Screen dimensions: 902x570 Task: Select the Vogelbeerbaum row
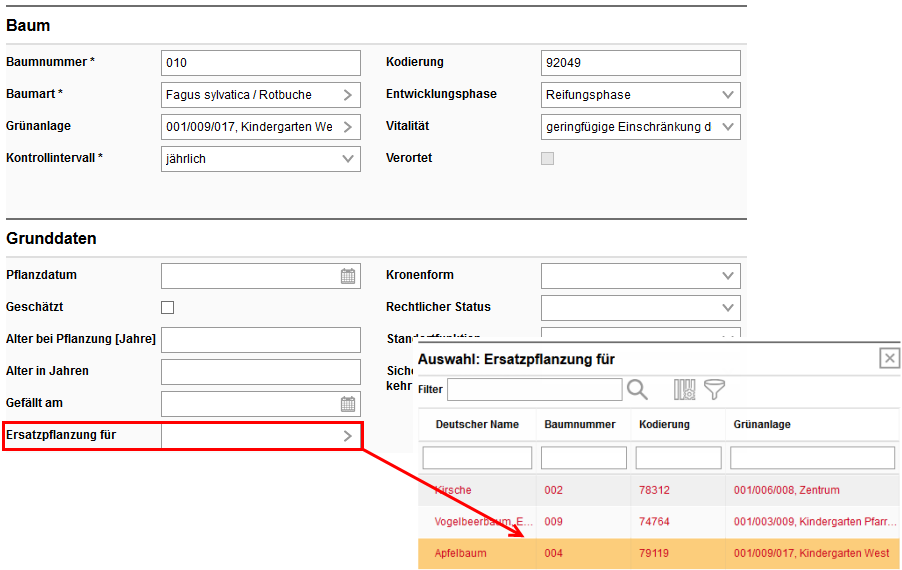click(x=659, y=522)
